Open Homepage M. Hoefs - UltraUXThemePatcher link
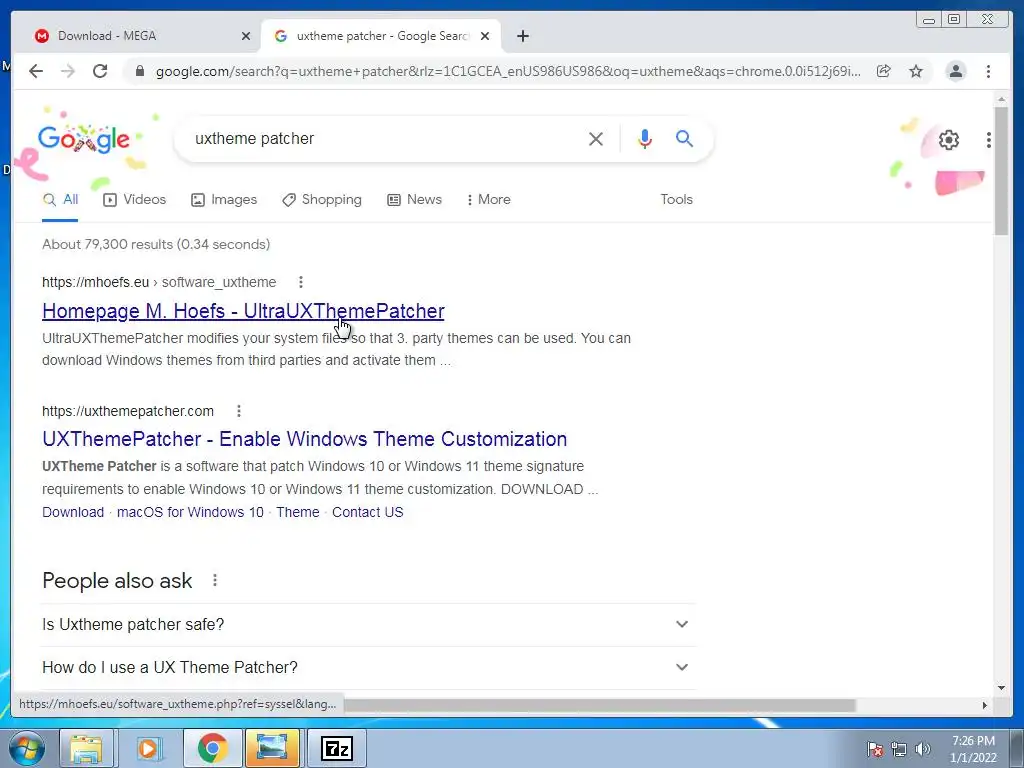This screenshot has width=1024, height=768. click(x=243, y=312)
